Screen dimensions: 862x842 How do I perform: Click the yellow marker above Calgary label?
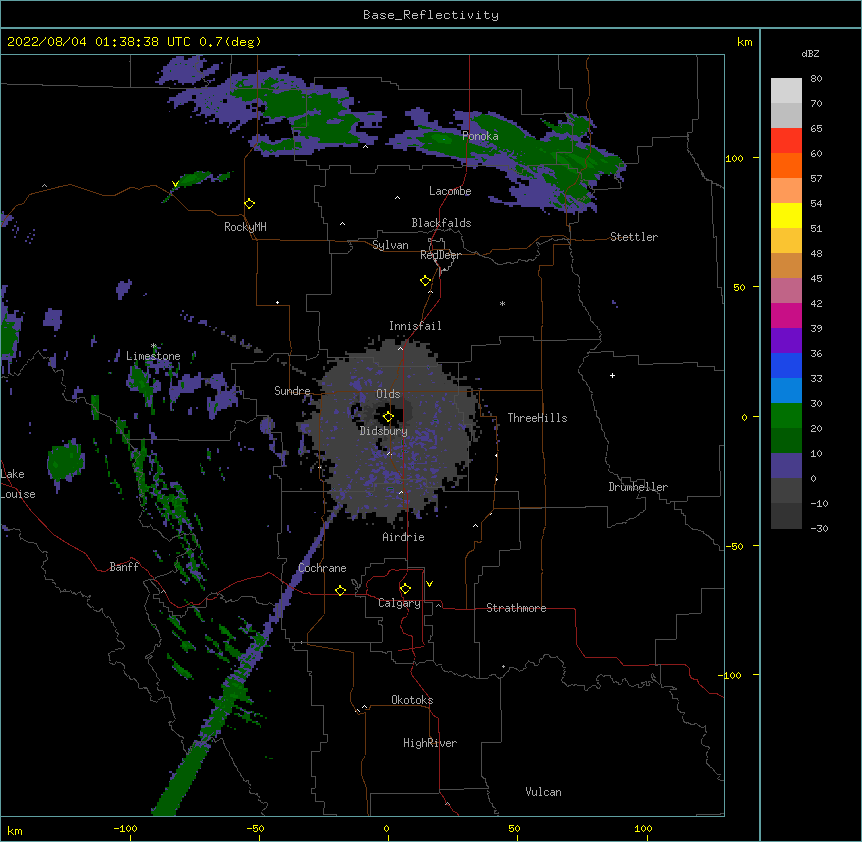[x=405, y=588]
